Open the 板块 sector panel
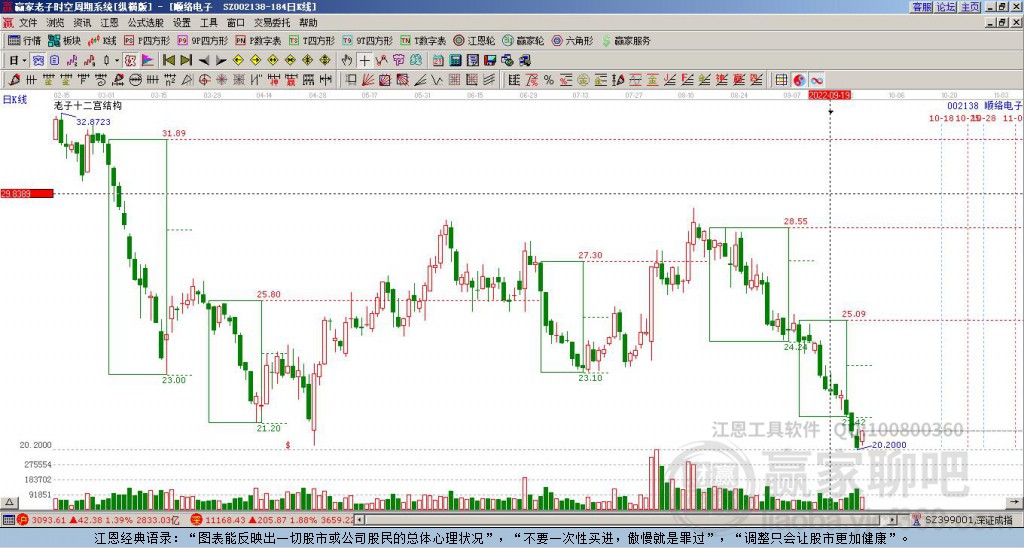The image size is (1024, 548). pyautogui.click(x=64, y=41)
